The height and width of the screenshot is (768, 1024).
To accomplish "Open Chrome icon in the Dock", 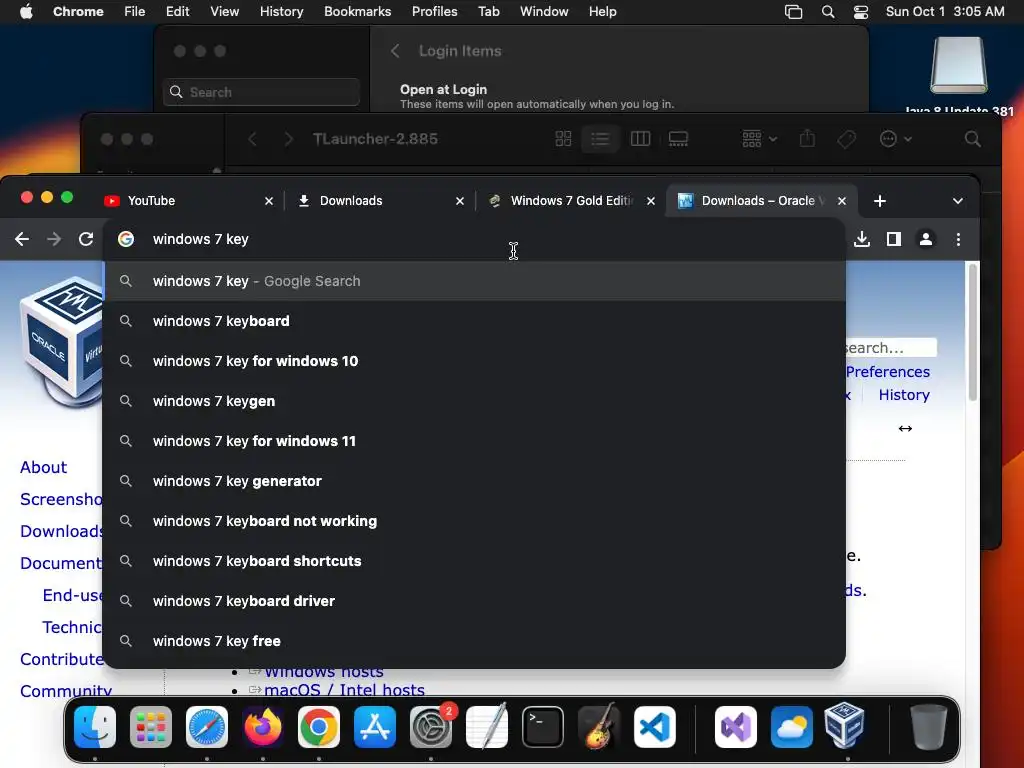I will point(319,727).
